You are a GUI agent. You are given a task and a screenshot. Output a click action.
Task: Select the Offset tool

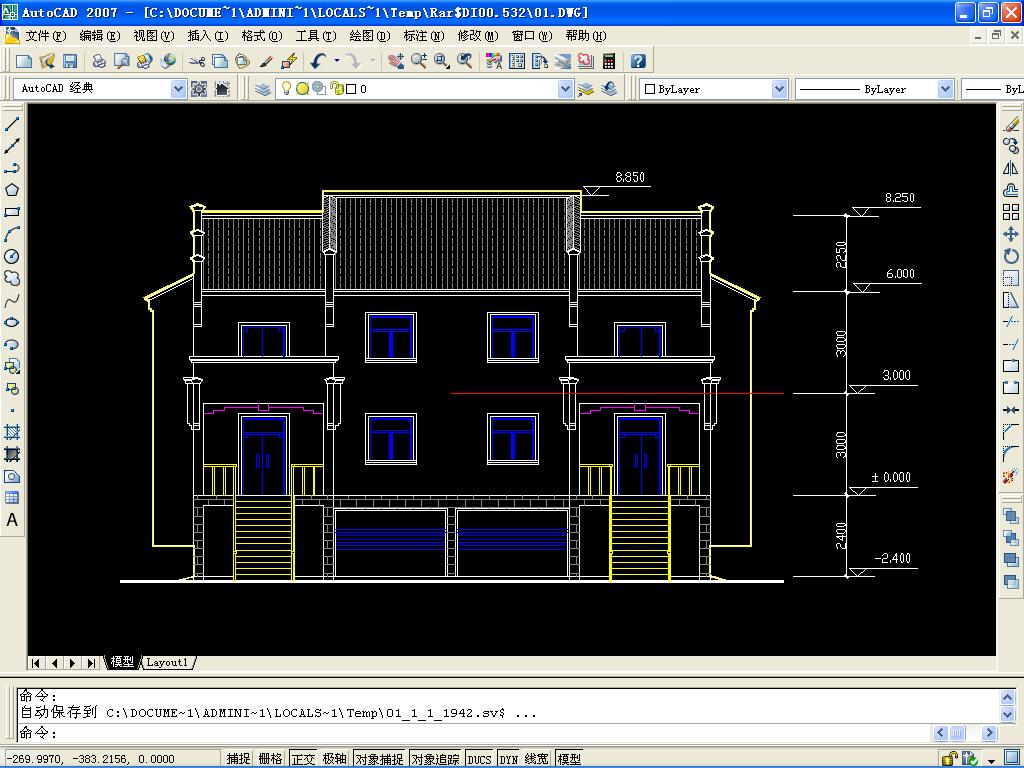1011,190
